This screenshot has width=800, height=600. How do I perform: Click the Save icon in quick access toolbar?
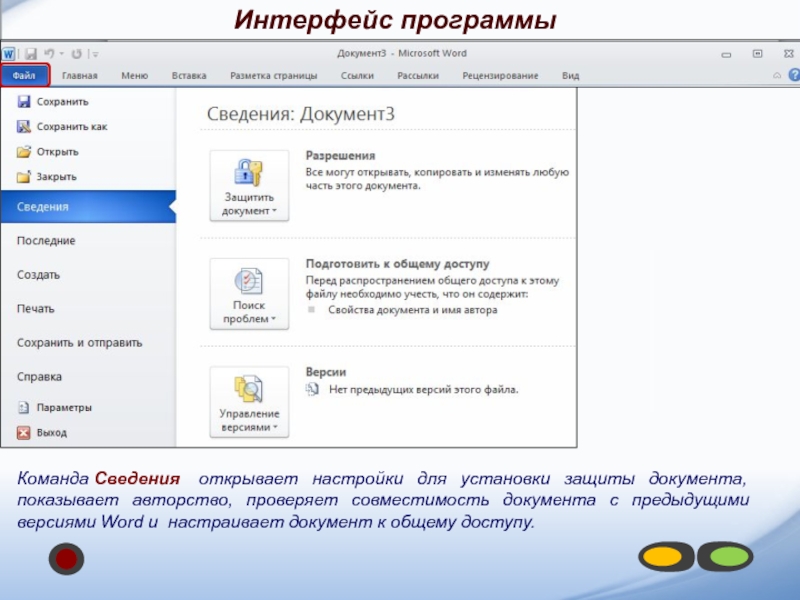31,53
